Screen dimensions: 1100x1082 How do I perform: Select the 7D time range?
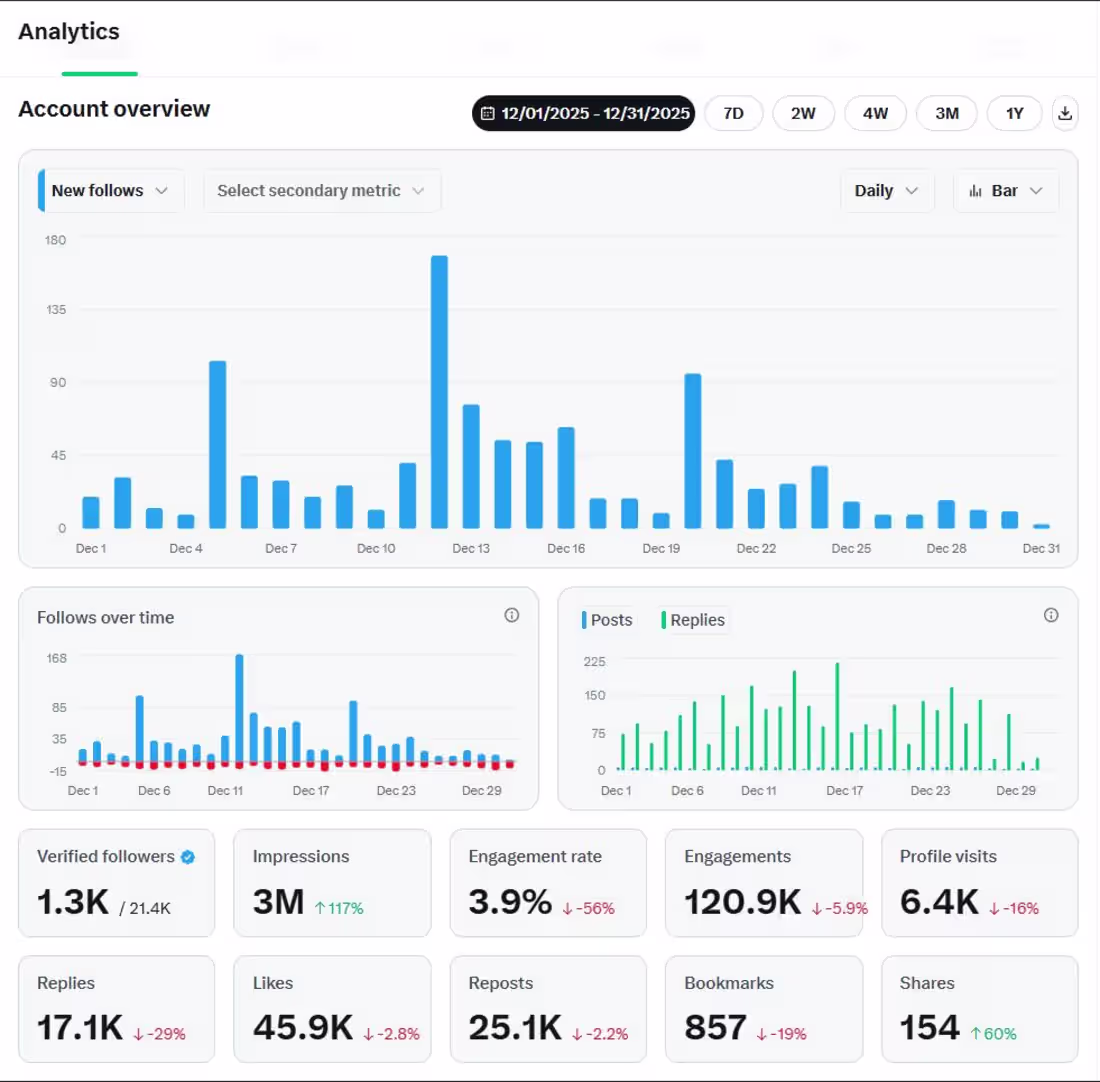(x=733, y=113)
